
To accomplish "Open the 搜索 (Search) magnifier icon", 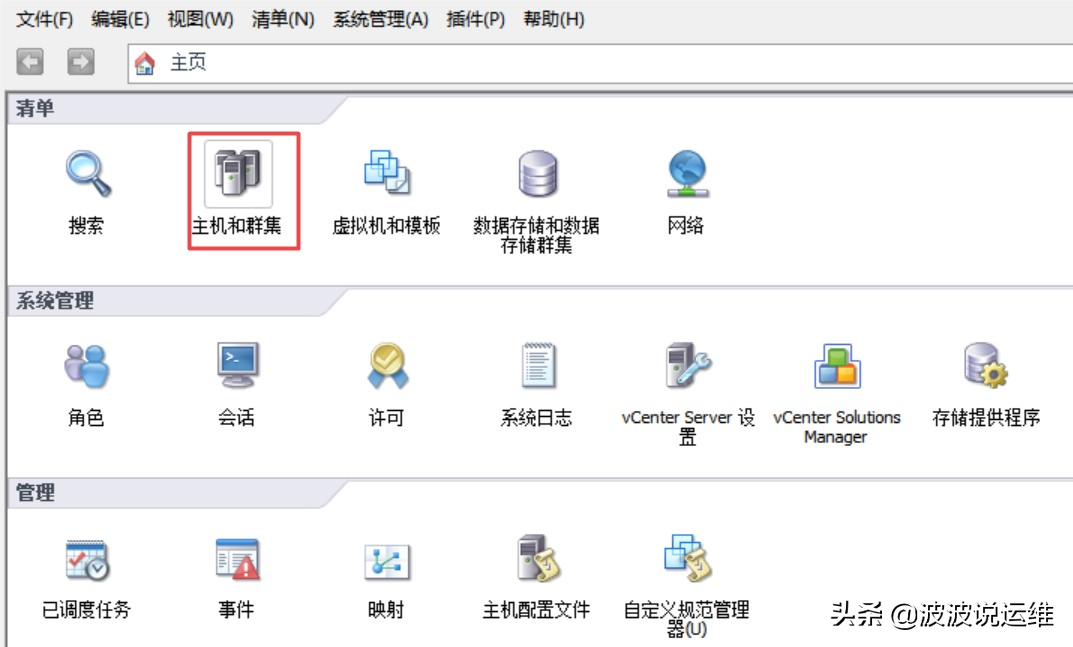I will 88,174.
